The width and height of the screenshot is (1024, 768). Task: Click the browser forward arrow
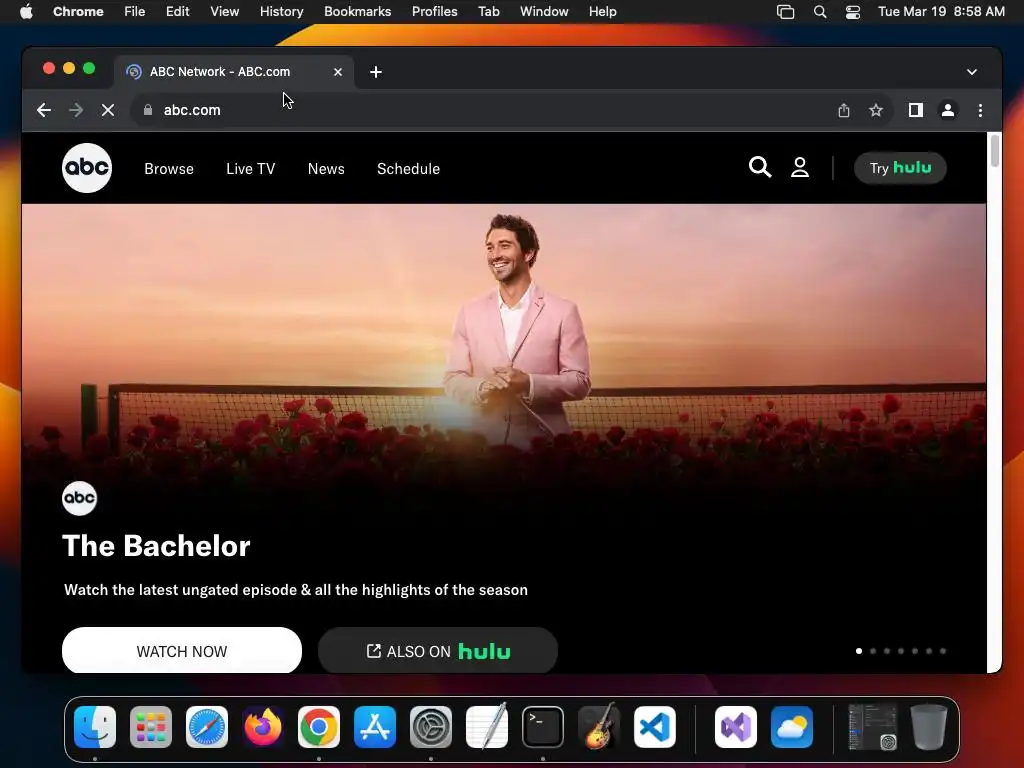(x=76, y=110)
